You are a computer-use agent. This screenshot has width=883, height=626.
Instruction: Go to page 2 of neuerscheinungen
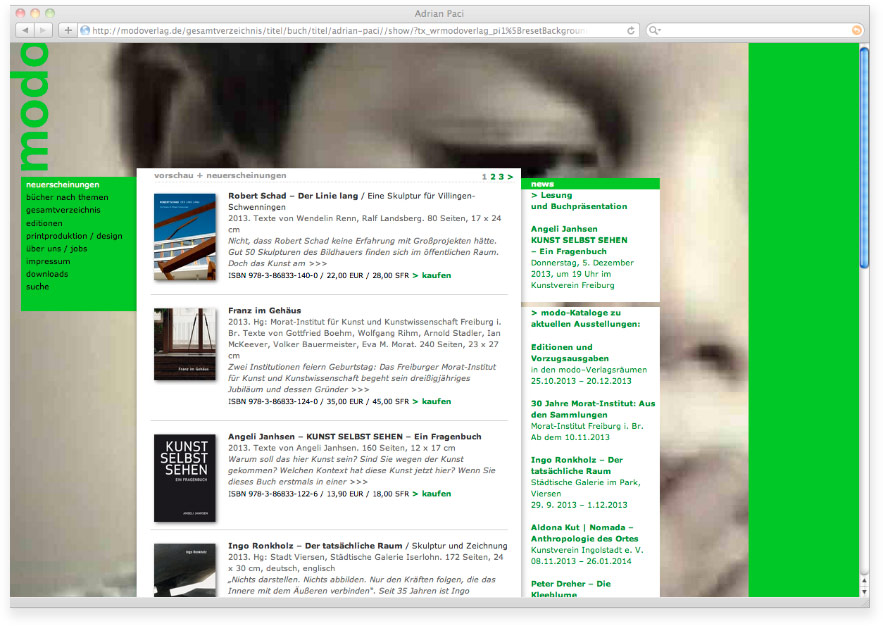click(x=492, y=176)
